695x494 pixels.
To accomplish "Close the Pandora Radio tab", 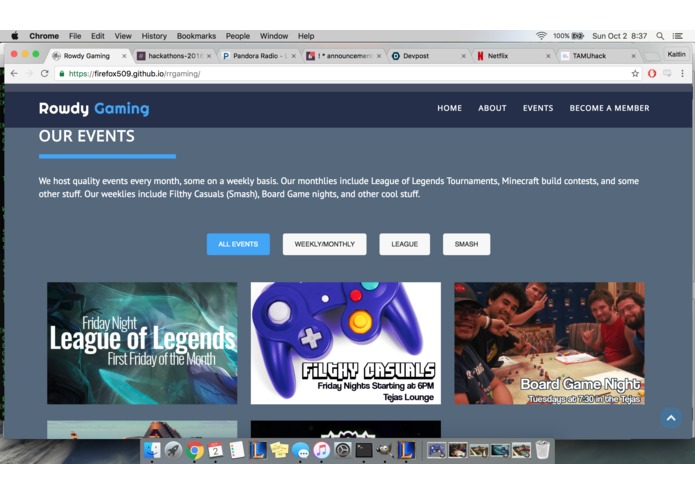I will (x=293, y=56).
